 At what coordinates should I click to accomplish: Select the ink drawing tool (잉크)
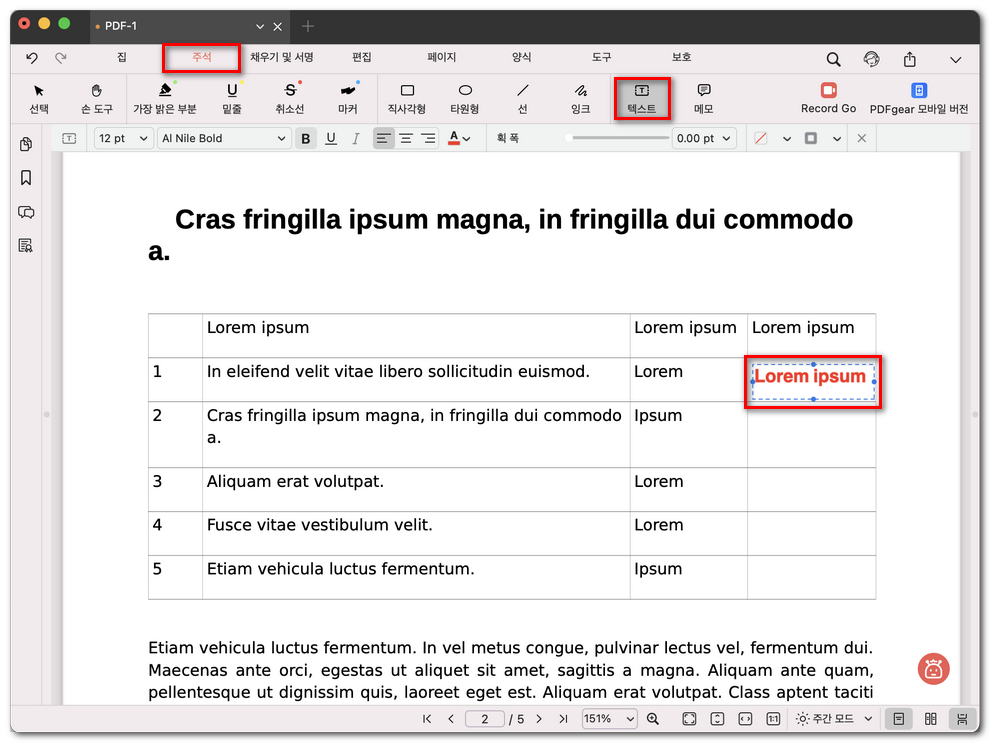click(x=580, y=98)
